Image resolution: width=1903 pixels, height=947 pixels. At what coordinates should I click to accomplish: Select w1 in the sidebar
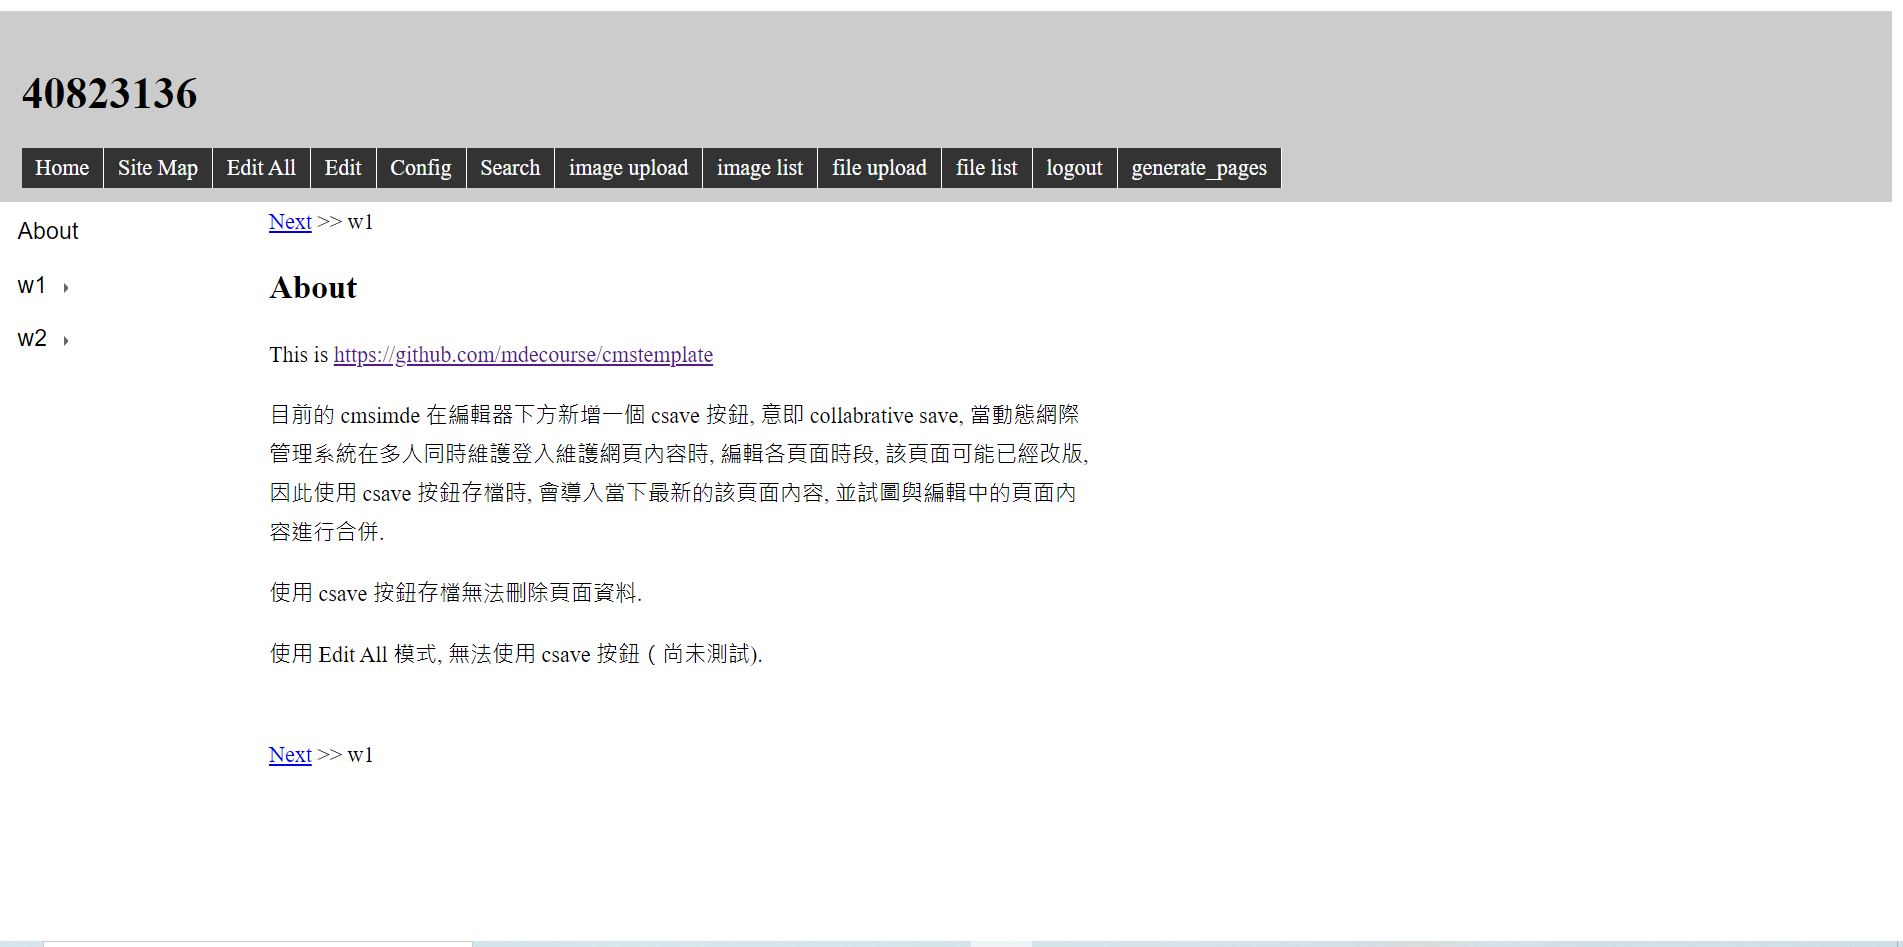(x=32, y=286)
